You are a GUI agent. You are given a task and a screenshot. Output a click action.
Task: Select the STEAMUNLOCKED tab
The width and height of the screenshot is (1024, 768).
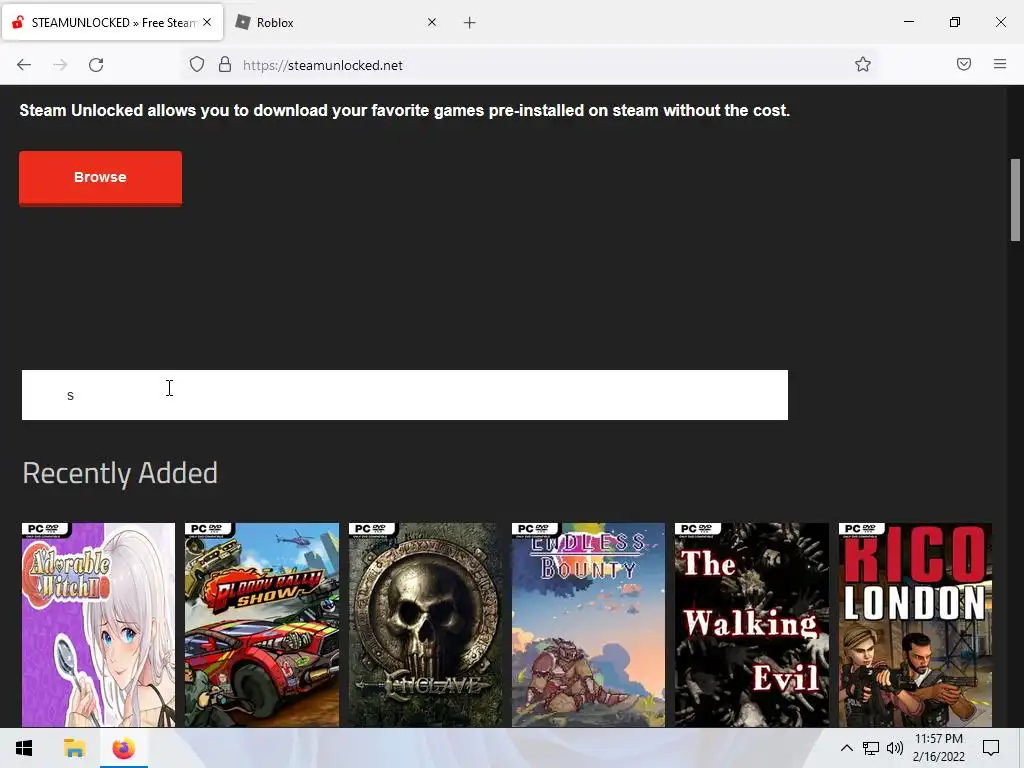(x=112, y=22)
